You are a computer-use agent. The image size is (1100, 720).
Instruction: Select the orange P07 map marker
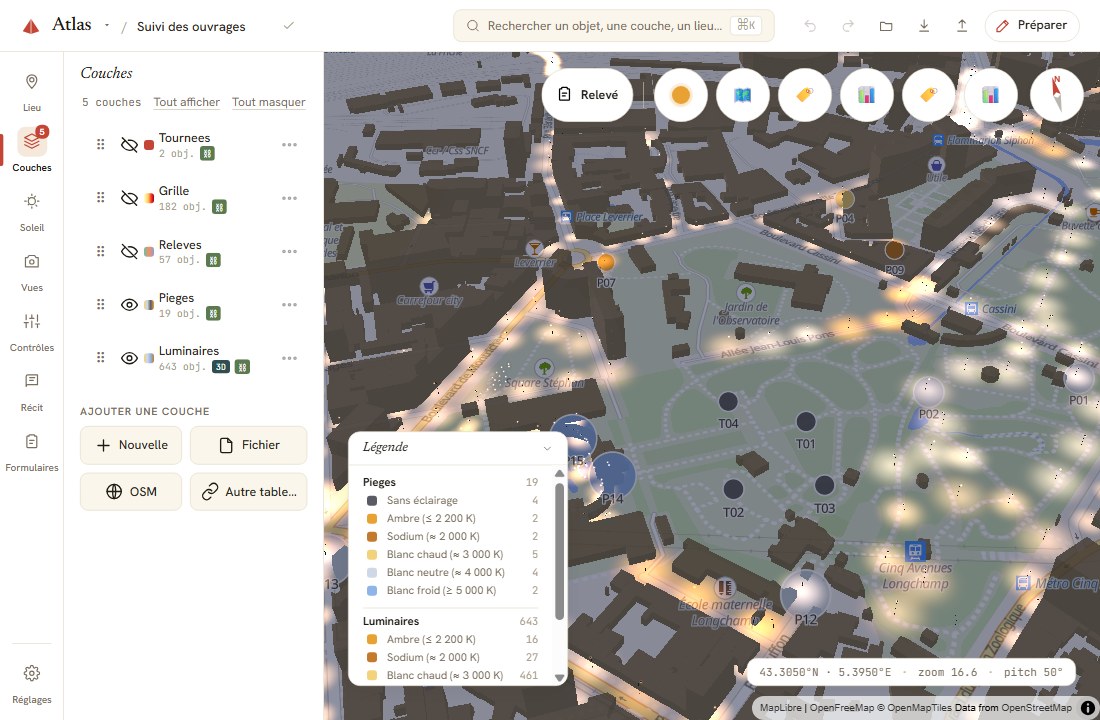[x=605, y=262]
